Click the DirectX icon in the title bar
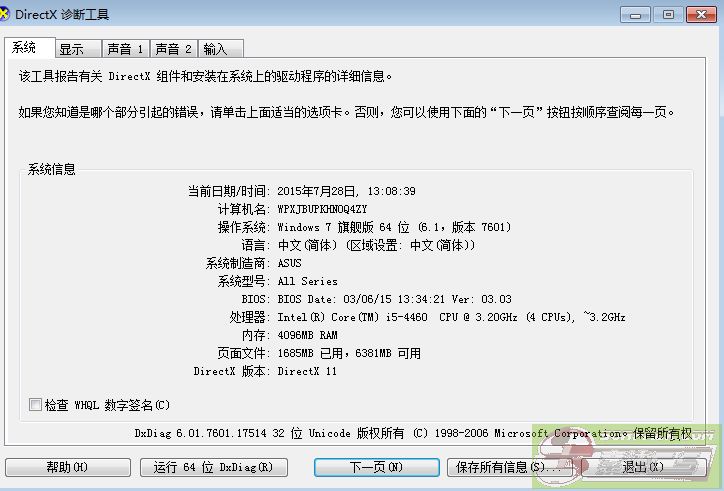The width and height of the screenshot is (724, 491). 10,14
